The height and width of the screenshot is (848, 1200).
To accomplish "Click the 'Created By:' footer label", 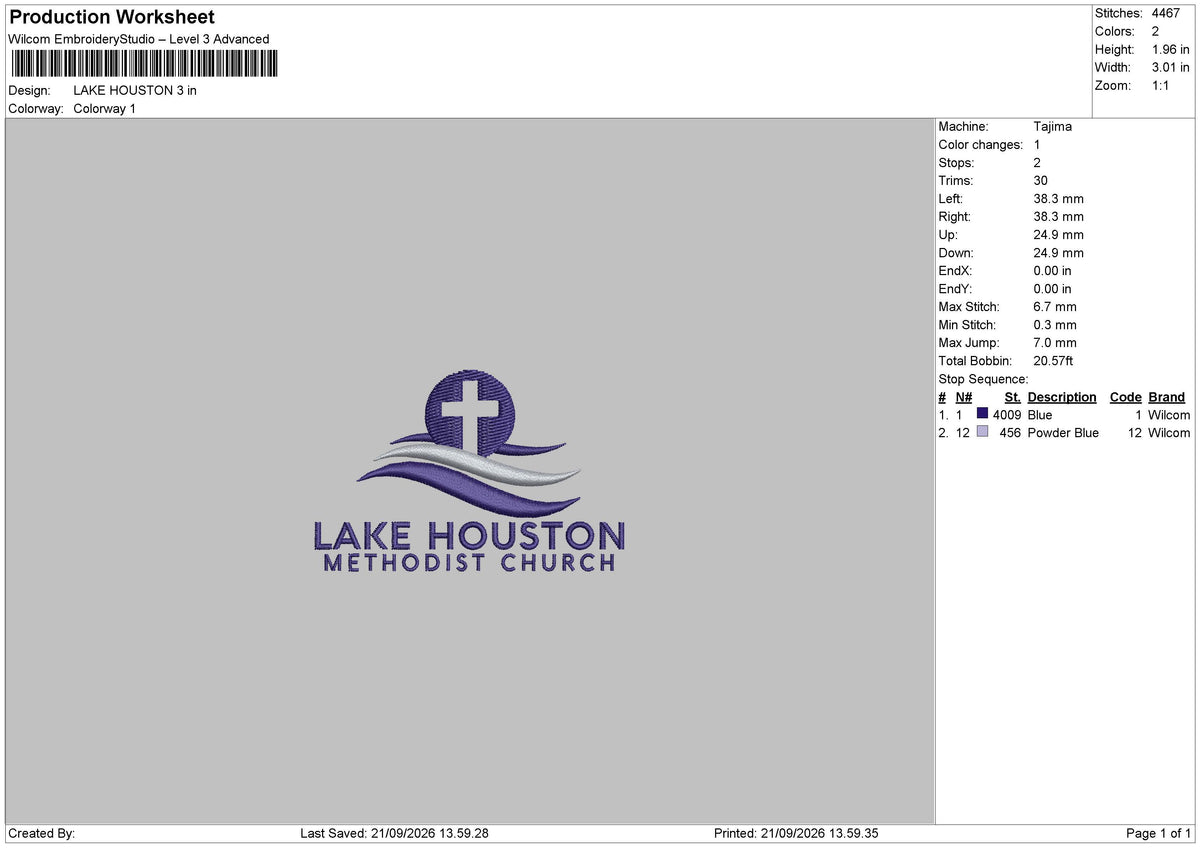I will tap(41, 833).
